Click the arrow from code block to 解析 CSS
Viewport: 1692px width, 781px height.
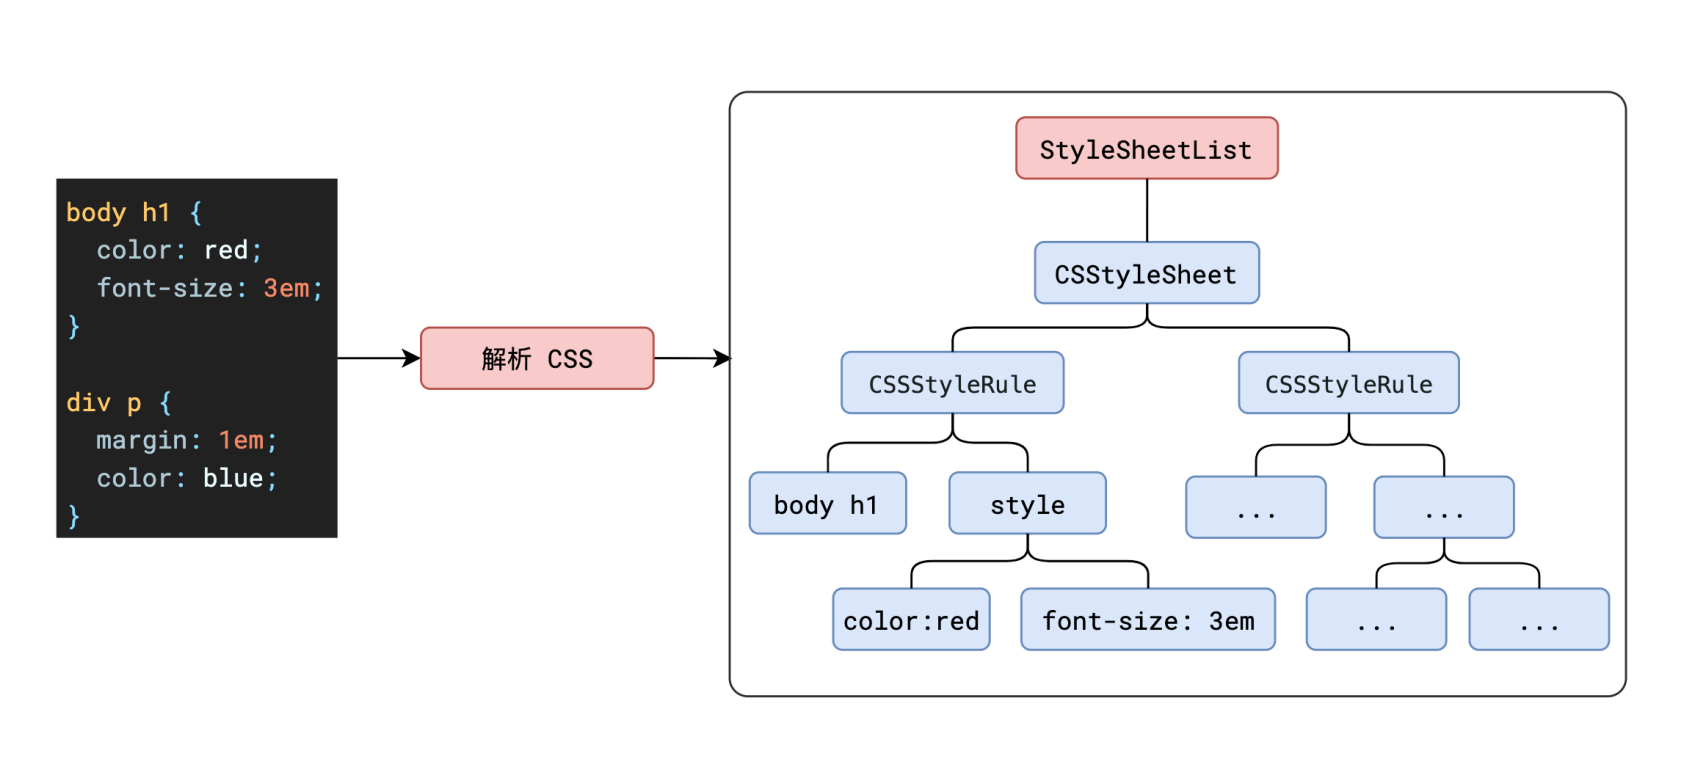pyautogui.click(x=378, y=358)
